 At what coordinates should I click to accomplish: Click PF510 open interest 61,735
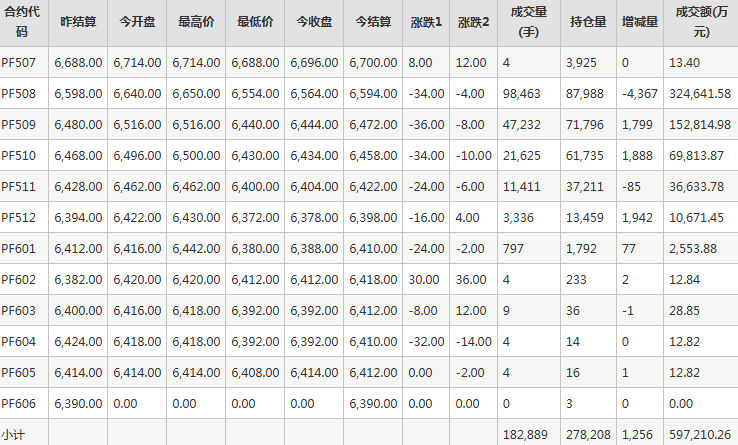585,155
